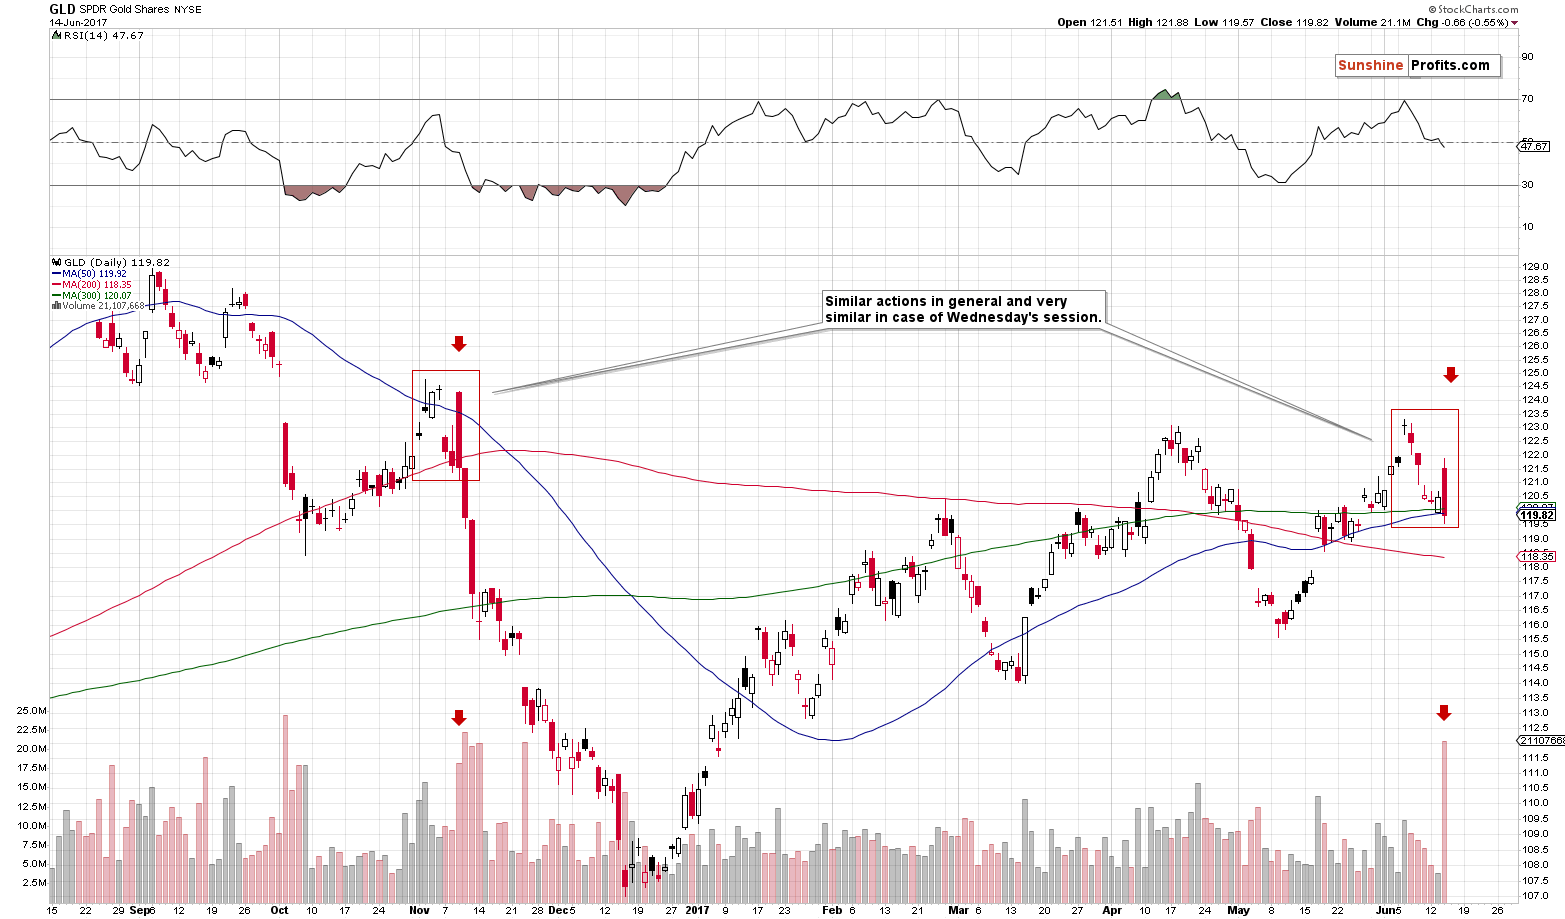Click the GLD ticker symbol in header
Viewport: 1565px width, 919px height.
[x=62, y=9]
